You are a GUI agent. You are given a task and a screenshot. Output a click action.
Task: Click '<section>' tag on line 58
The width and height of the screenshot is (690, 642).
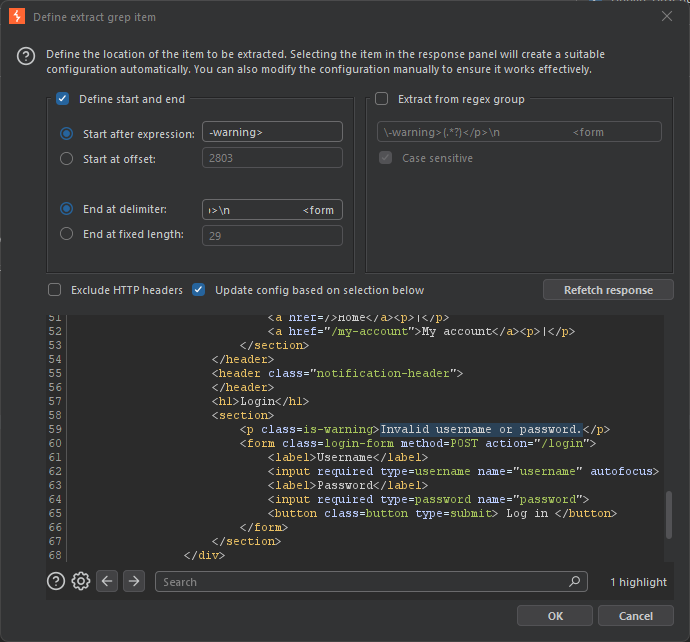point(243,415)
